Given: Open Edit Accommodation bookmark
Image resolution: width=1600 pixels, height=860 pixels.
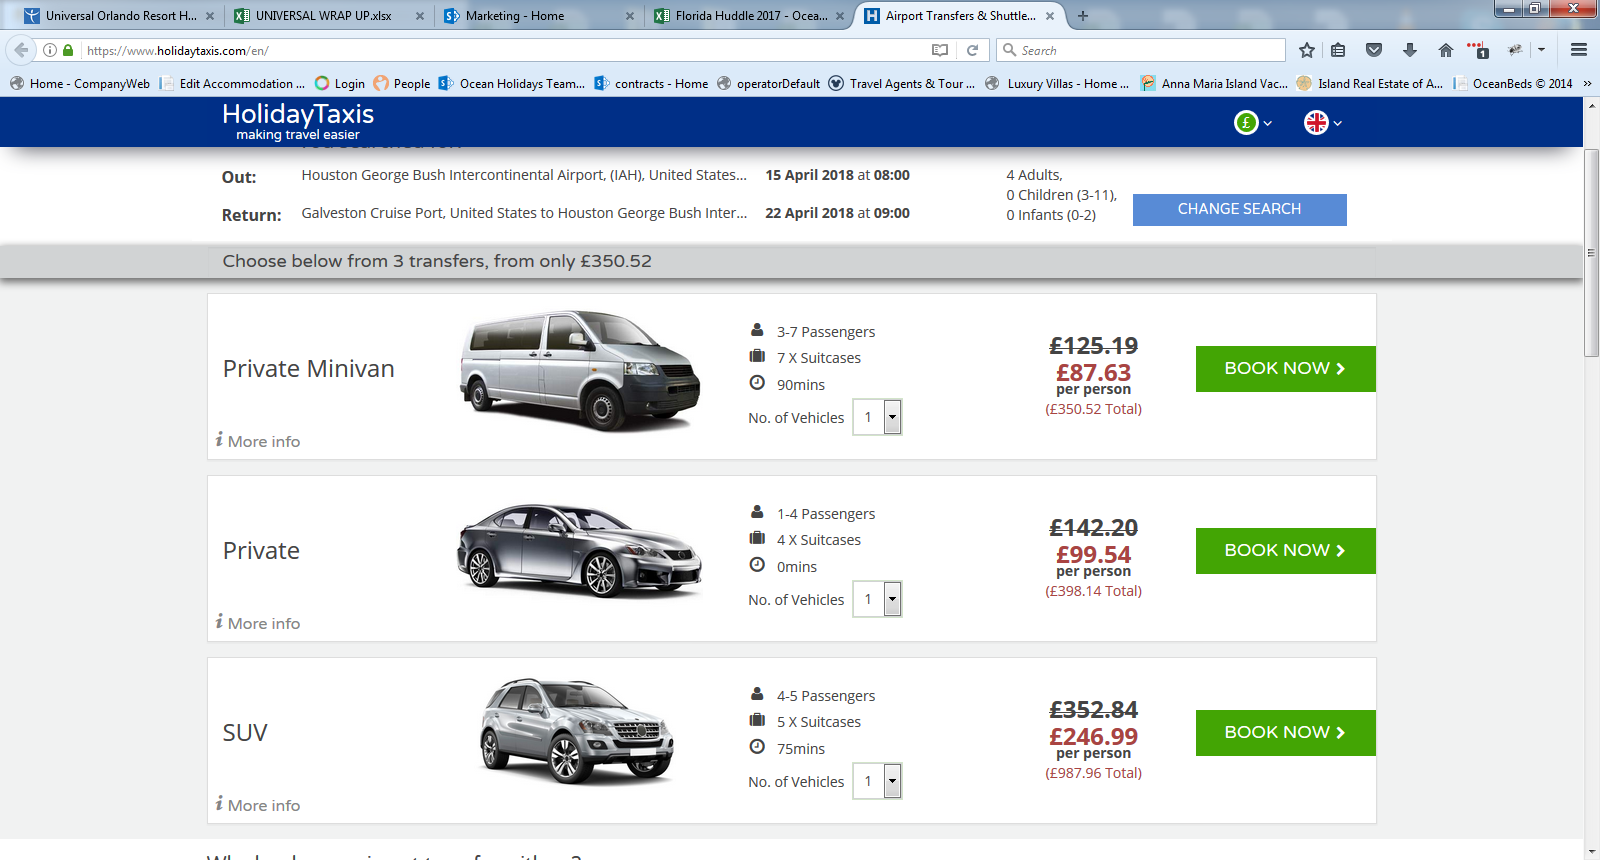Looking at the screenshot, I should 233,84.
